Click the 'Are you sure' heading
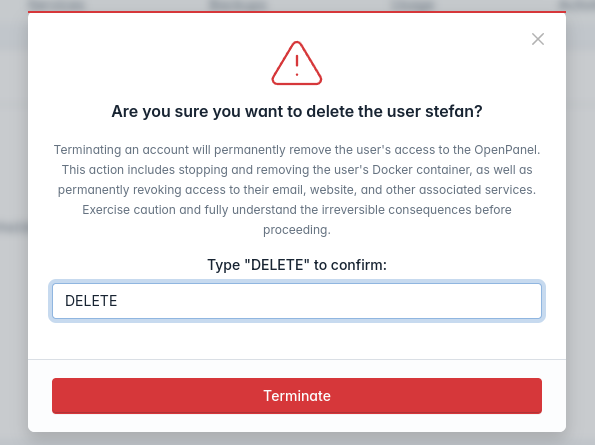 (x=297, y=112)
